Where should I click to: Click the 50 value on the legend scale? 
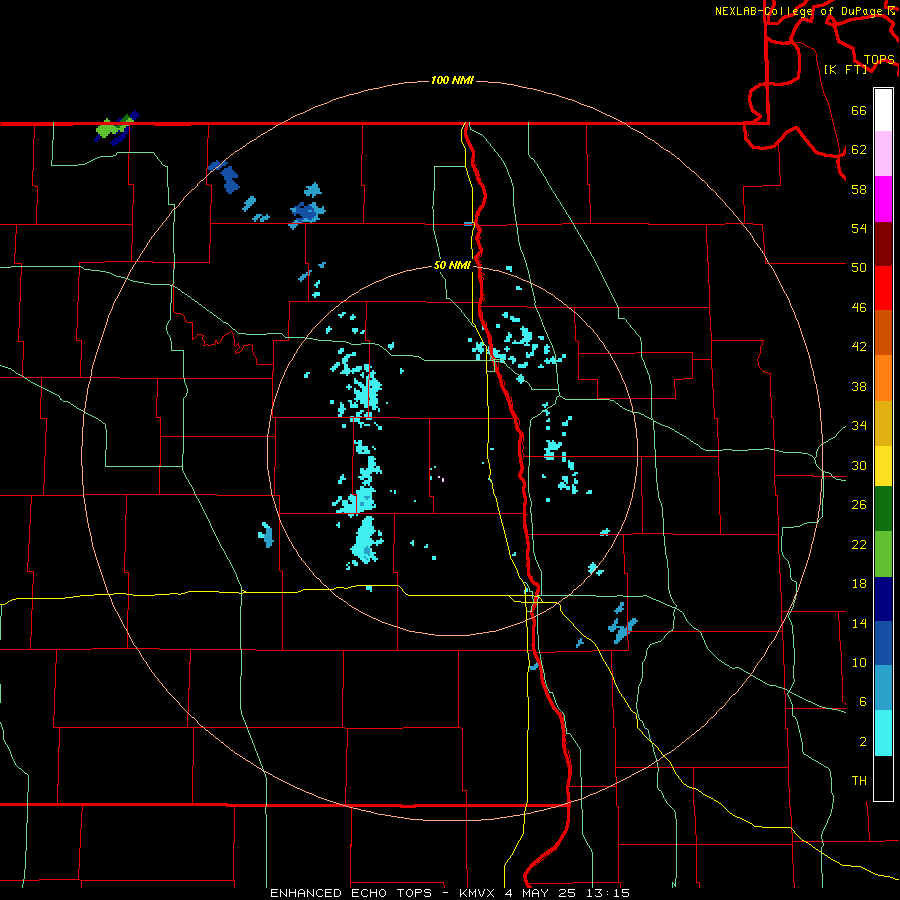(859, 268)
